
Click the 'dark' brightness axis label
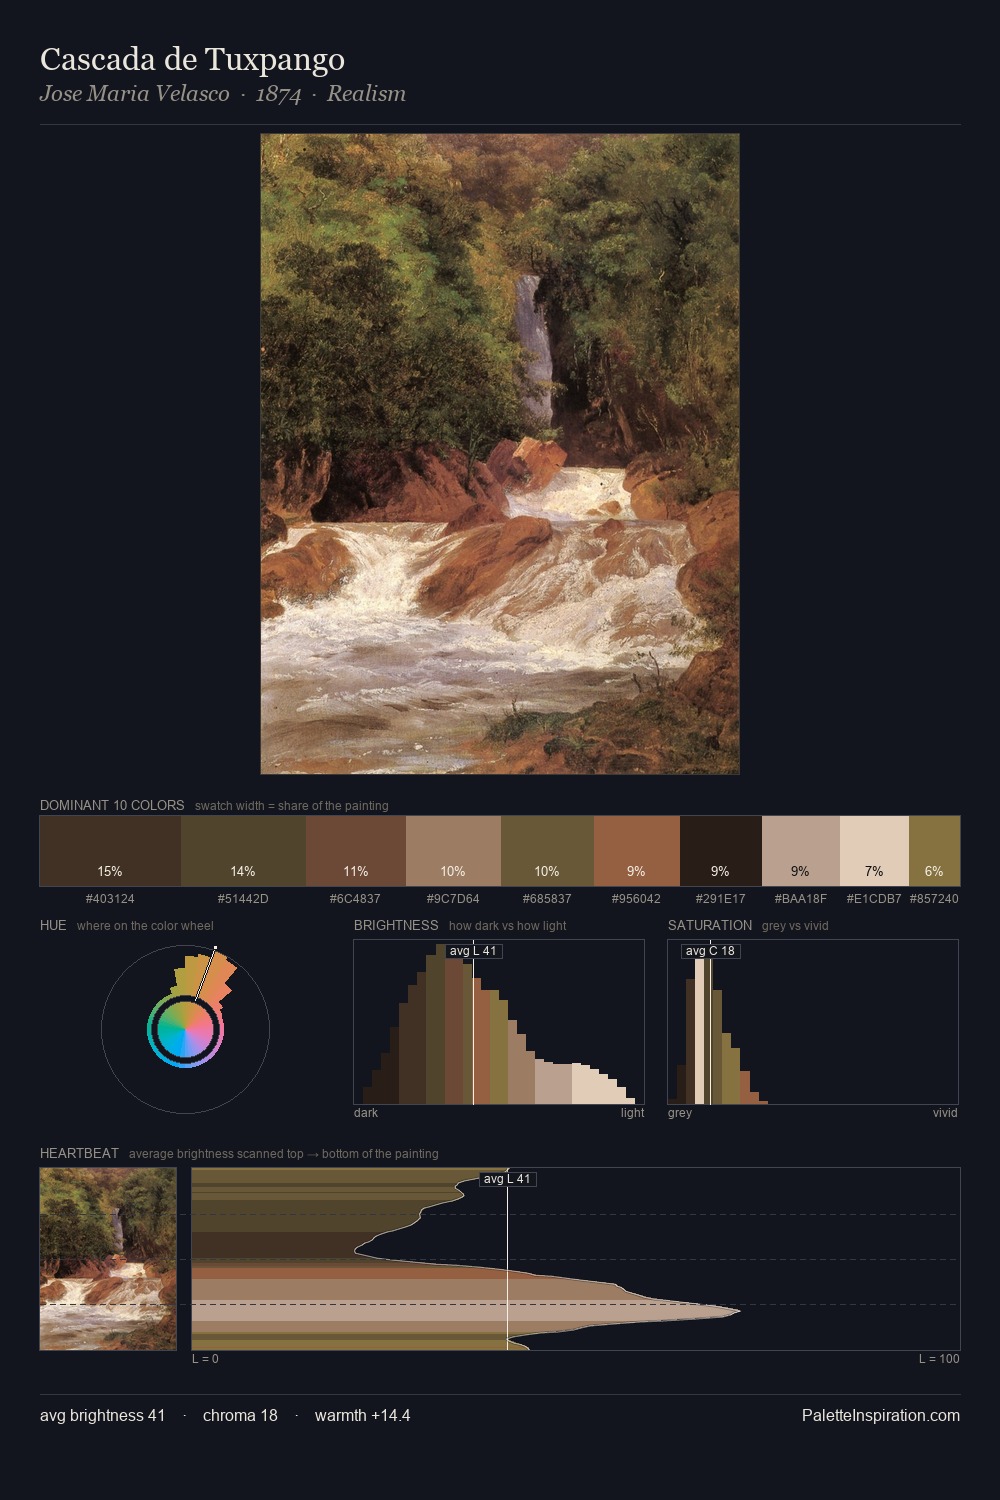pos(366,1113)
